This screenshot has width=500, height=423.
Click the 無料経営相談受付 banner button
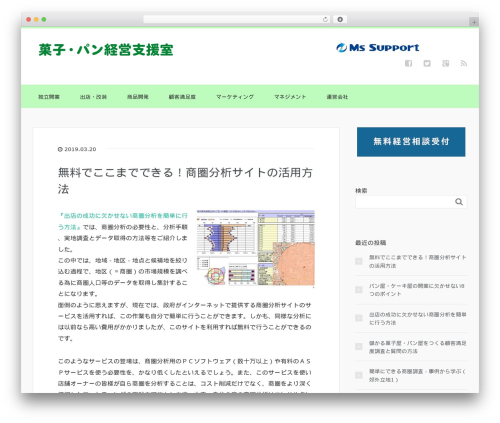(411, 142)
